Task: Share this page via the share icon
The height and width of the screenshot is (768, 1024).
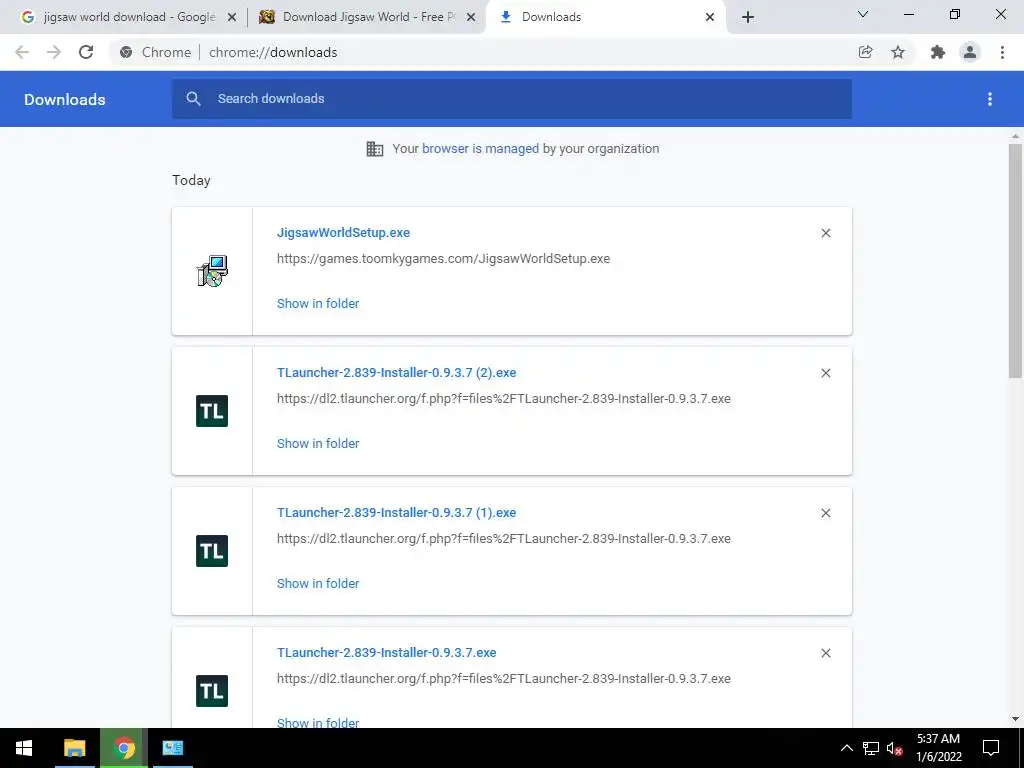Action: pyautogui.click(x=865, y=52)
